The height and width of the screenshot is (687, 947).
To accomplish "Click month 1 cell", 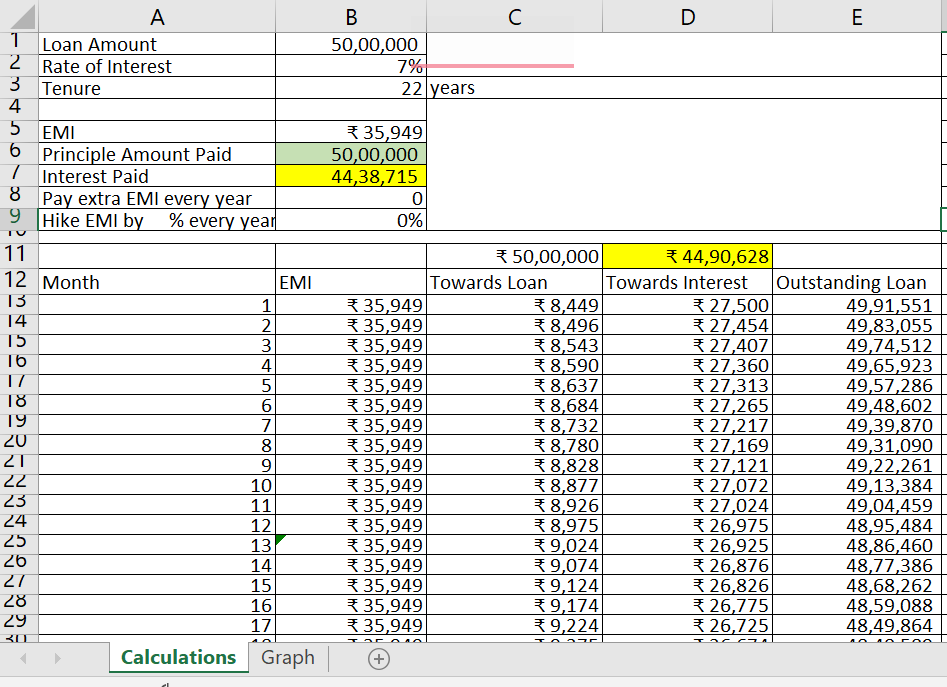I will click(x=157, y=305).
